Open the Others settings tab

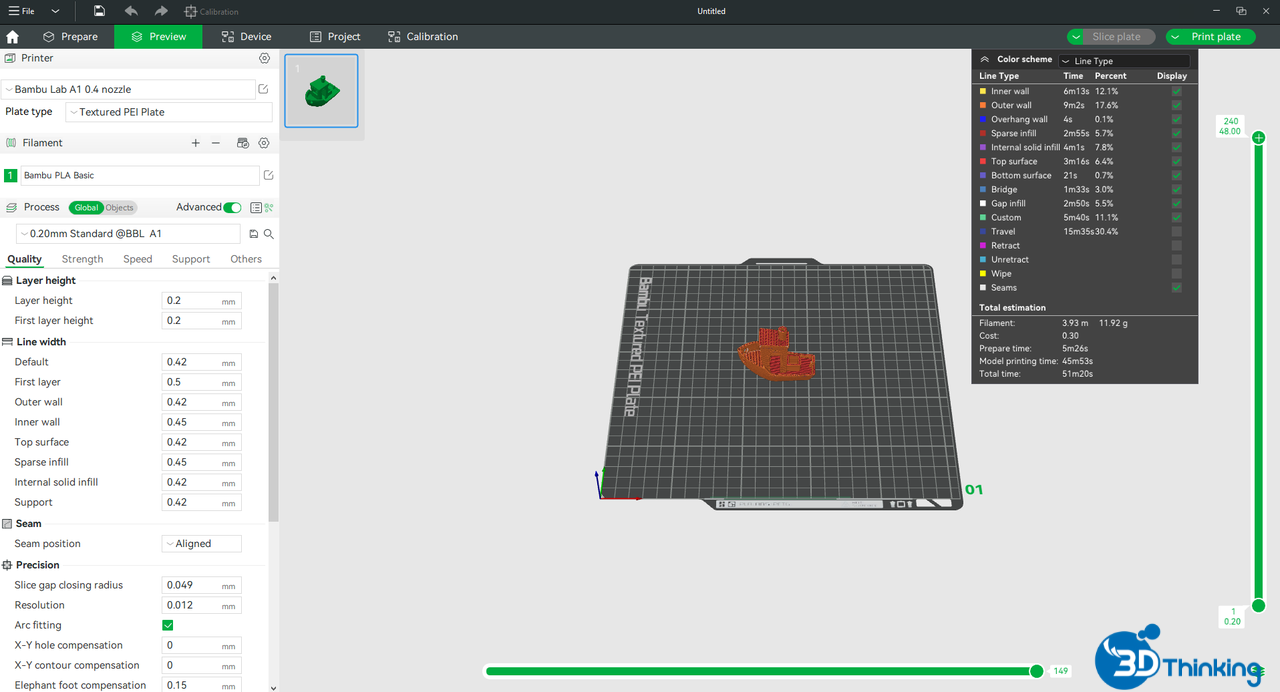coord(246,259)
